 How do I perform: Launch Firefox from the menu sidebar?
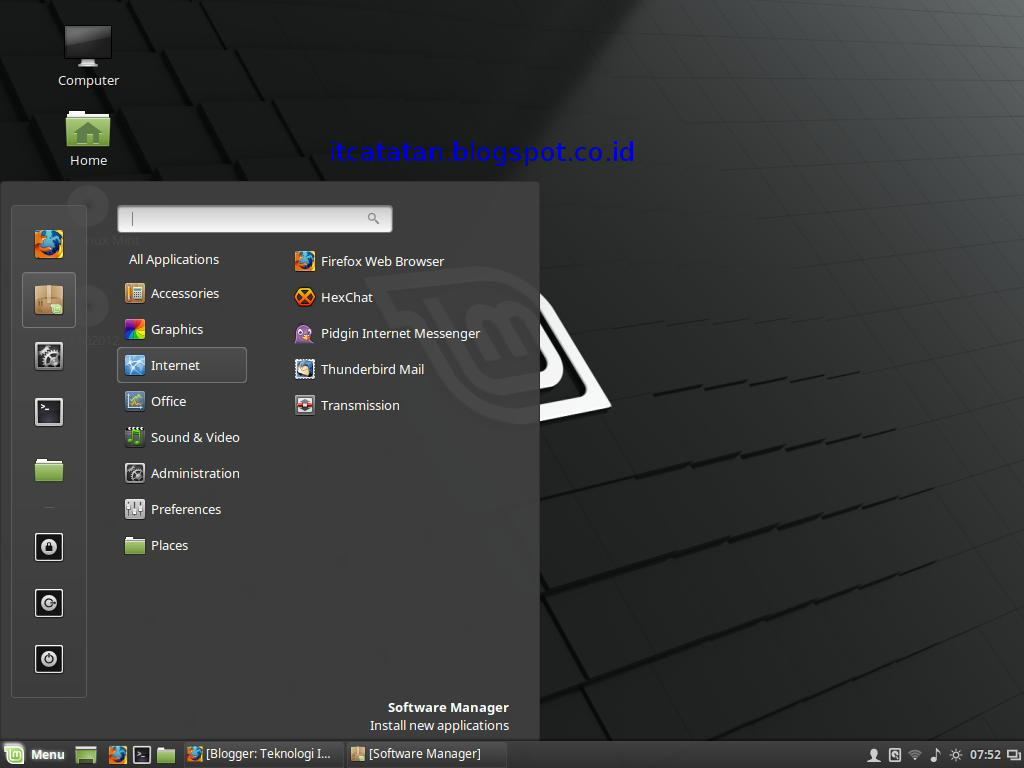click(48, 242)
